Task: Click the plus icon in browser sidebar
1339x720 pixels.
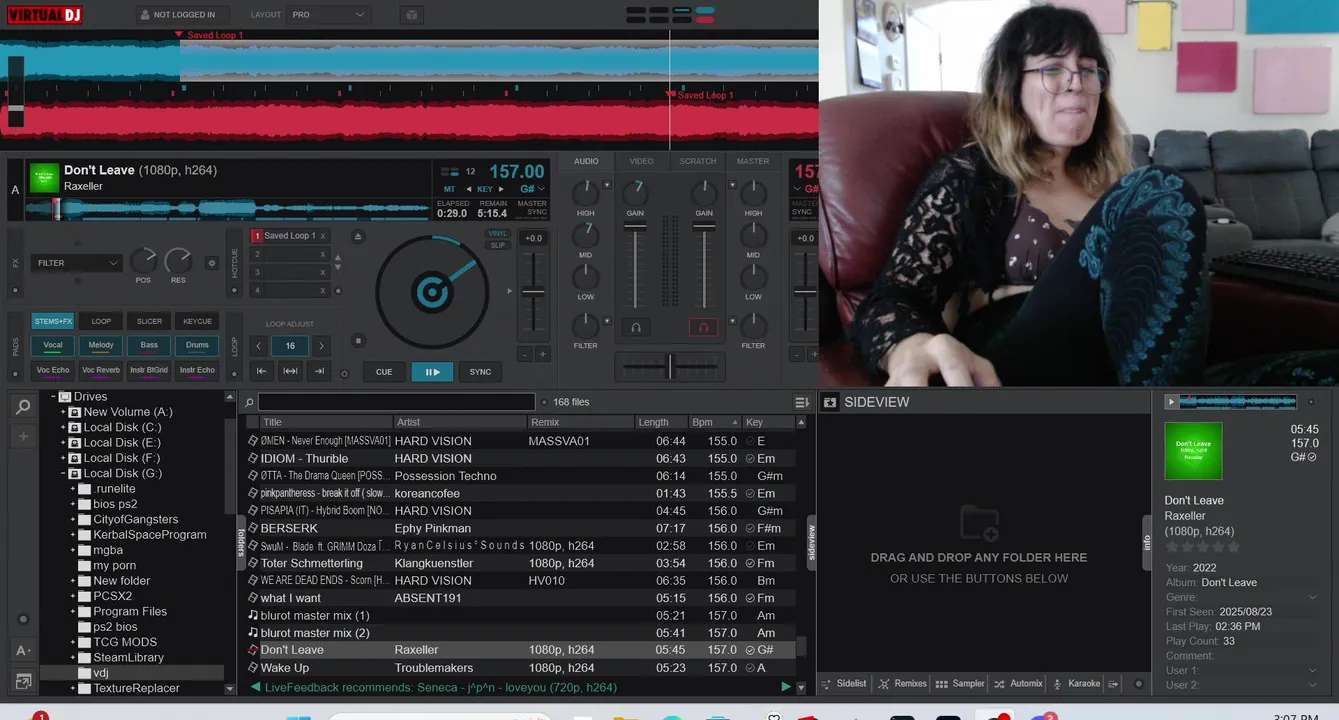Action: coord(23,437)
